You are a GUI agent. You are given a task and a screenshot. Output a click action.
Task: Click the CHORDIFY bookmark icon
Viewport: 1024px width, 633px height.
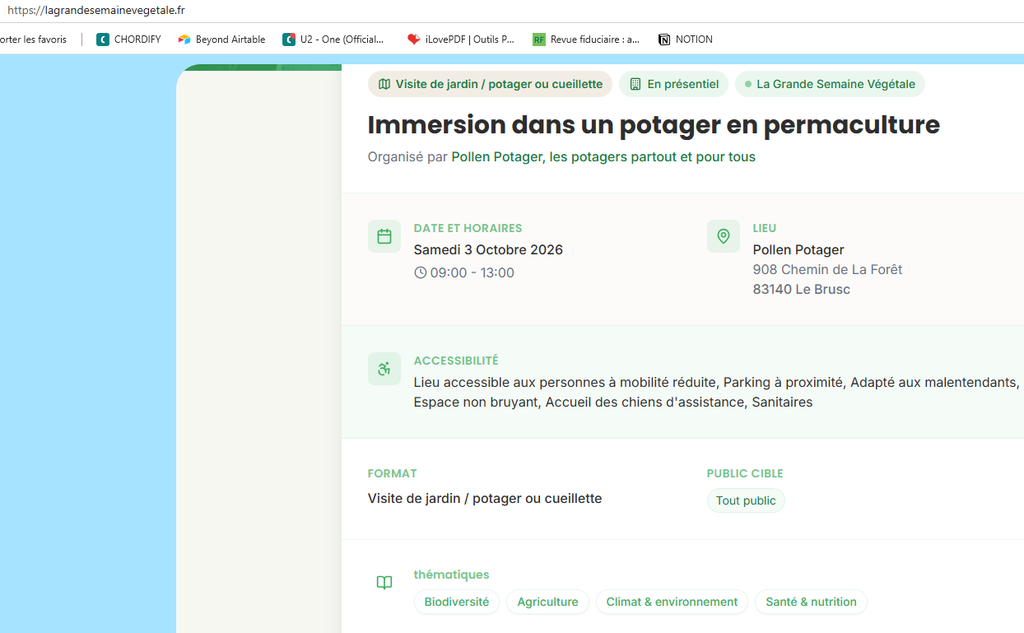coord(103,39)
